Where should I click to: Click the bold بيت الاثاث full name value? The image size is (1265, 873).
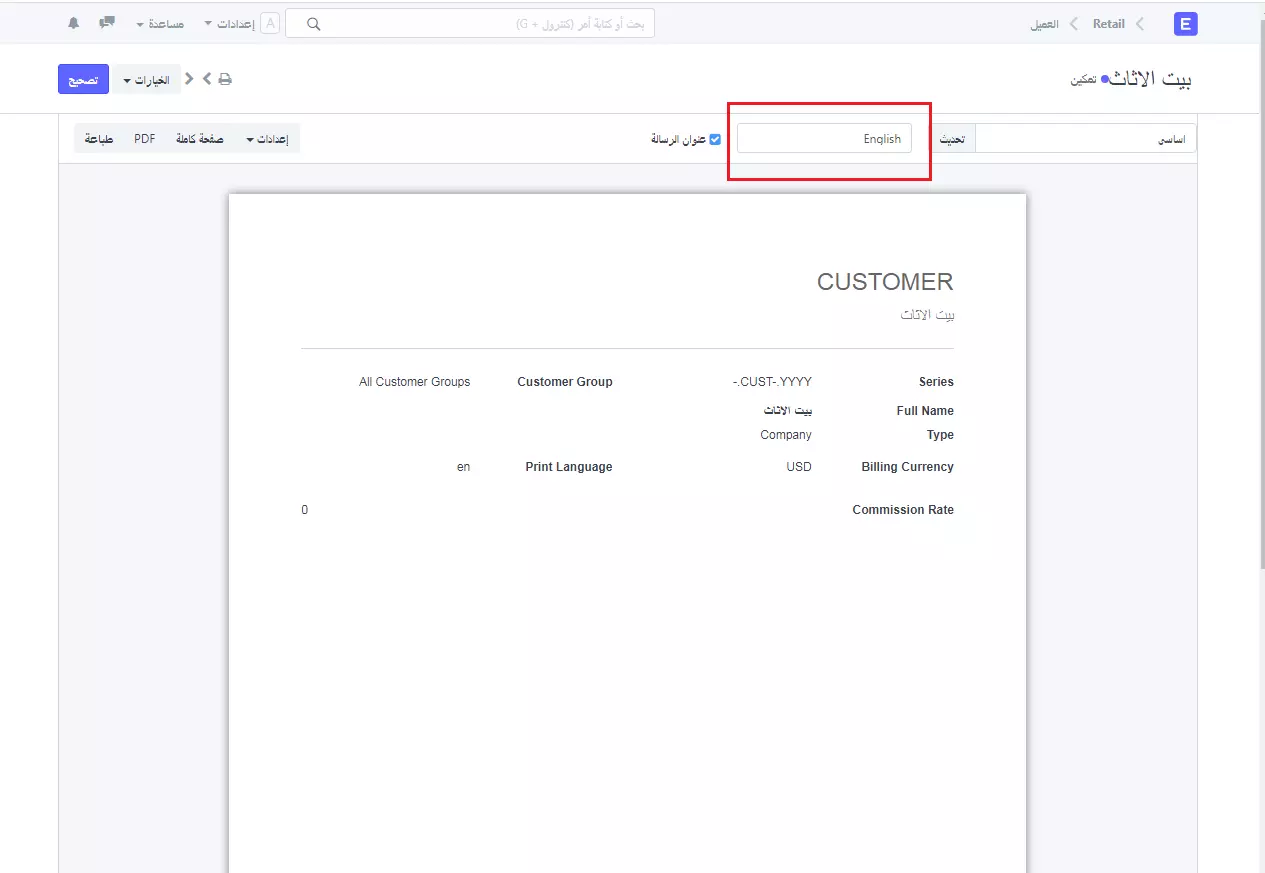click(x=788, y=411)
